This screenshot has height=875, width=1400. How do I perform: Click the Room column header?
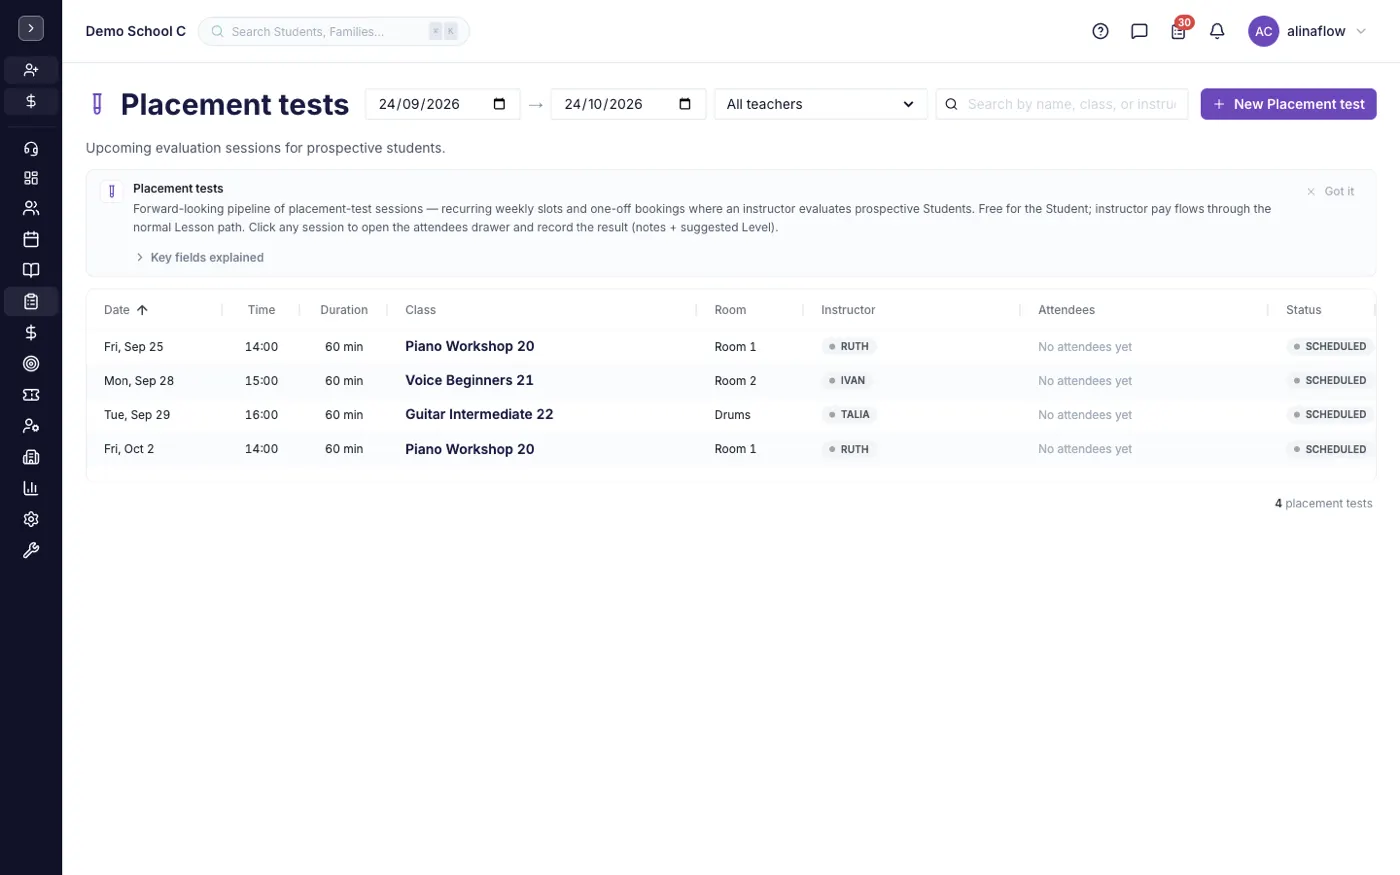pos(730,310)
